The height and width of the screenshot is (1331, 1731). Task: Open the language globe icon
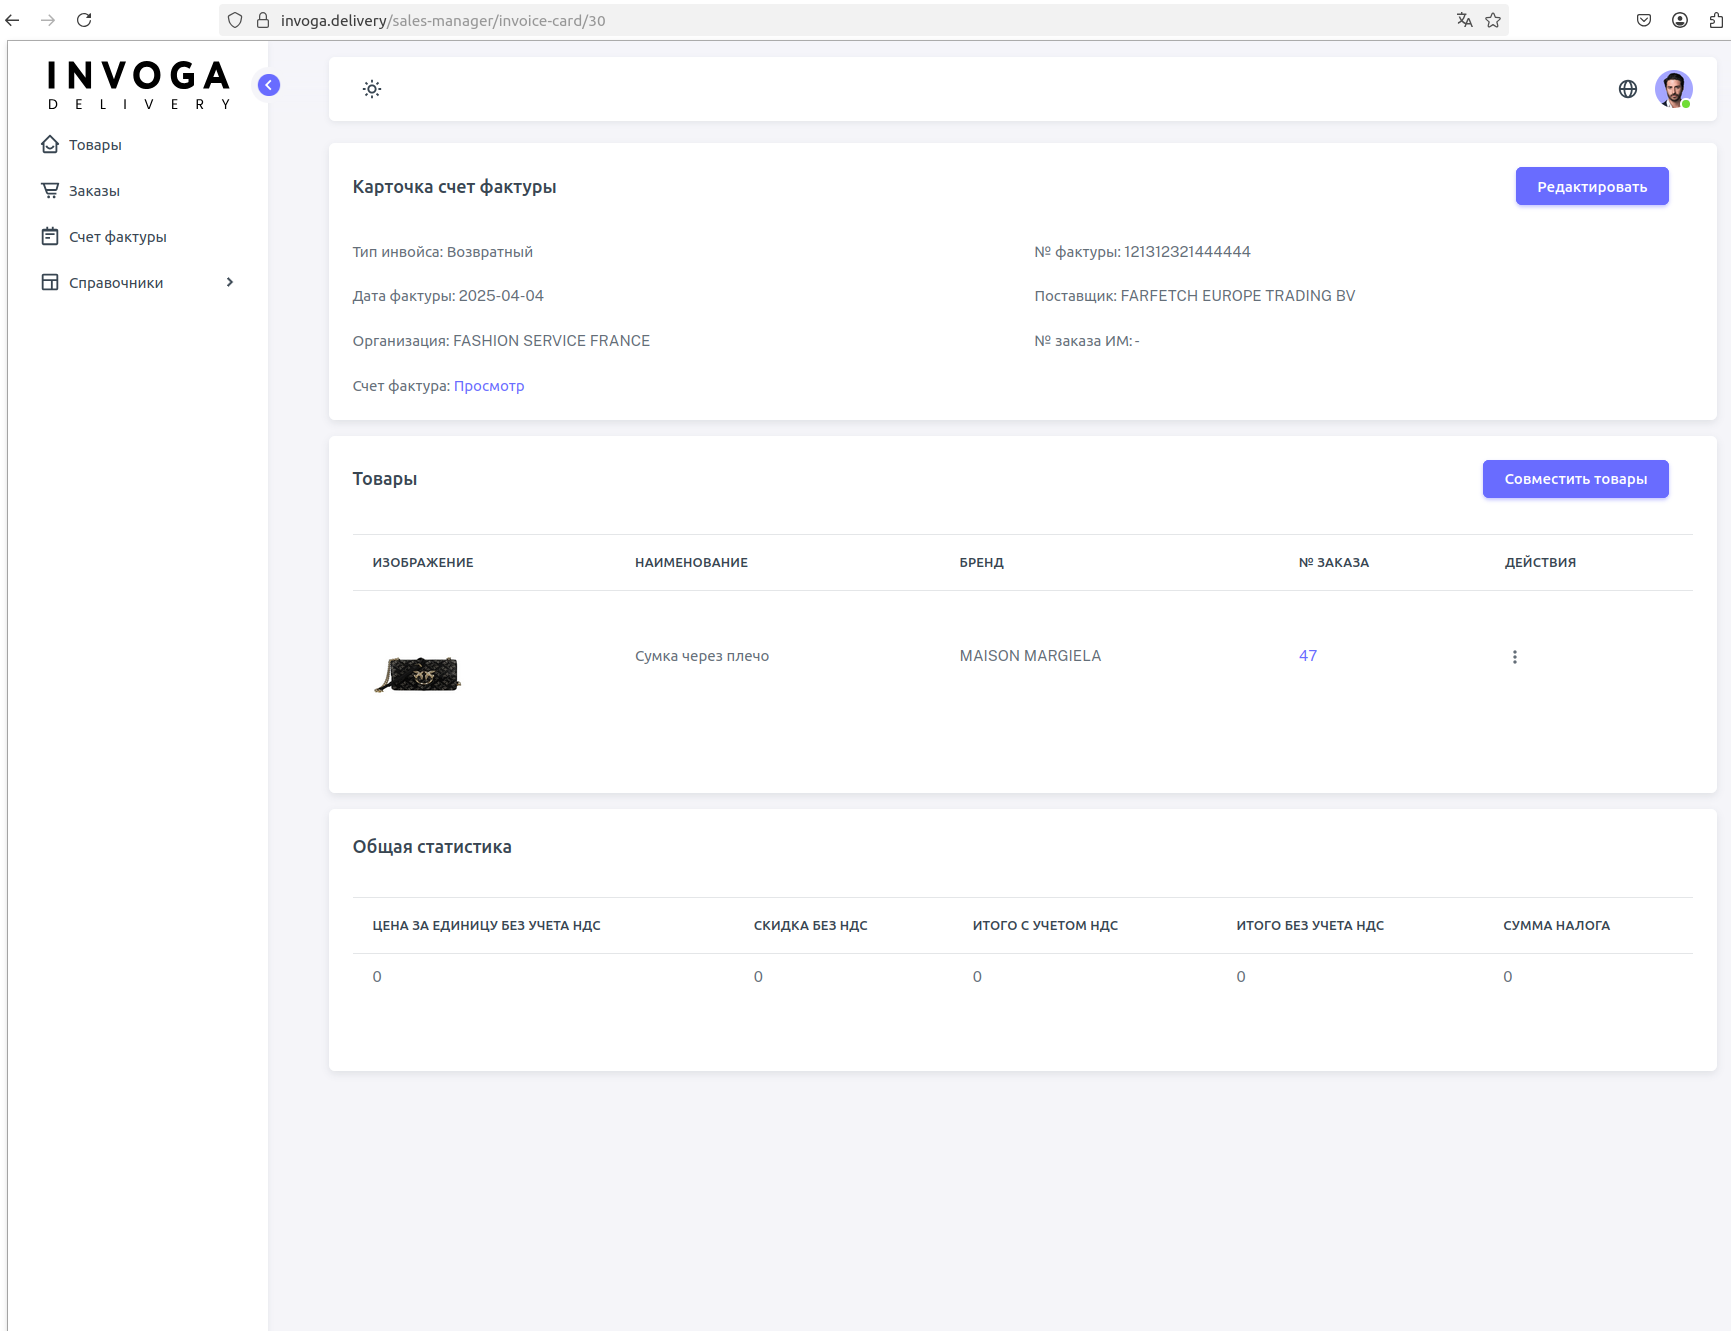coord(1628,89)
